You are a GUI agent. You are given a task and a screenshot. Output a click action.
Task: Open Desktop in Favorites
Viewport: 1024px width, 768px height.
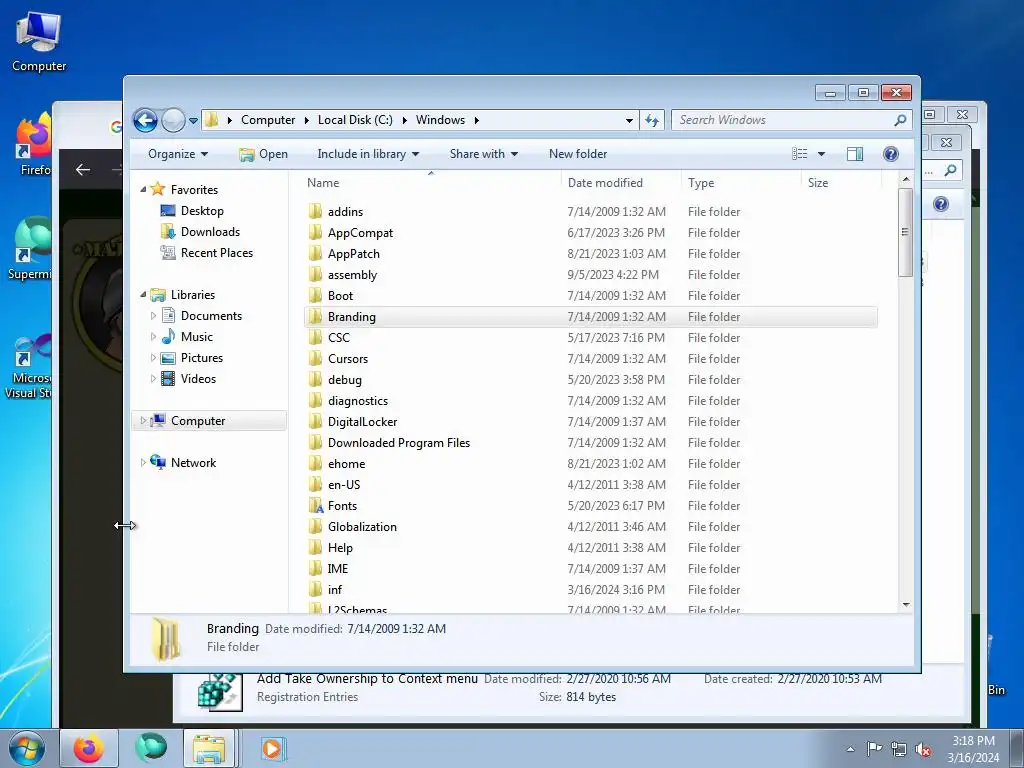pos(202,211)
